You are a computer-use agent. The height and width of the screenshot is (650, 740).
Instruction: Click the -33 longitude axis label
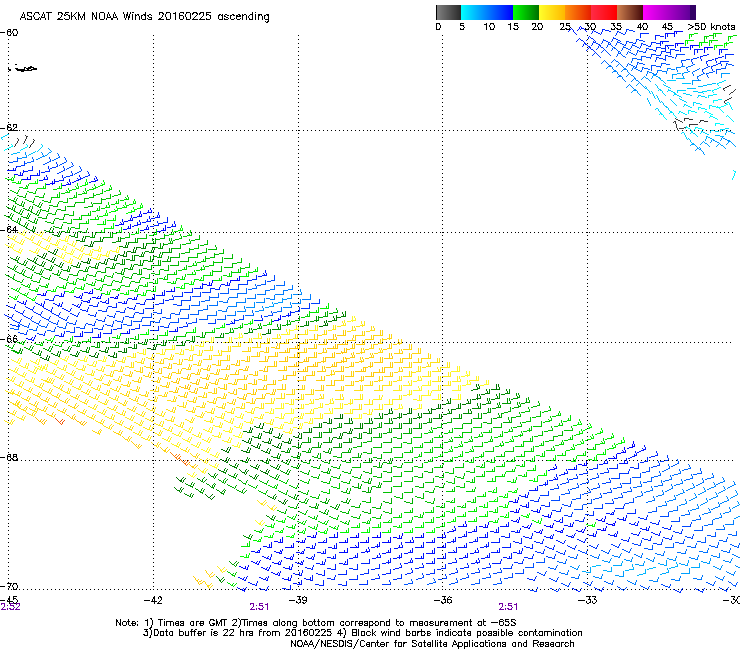[588, 600]
